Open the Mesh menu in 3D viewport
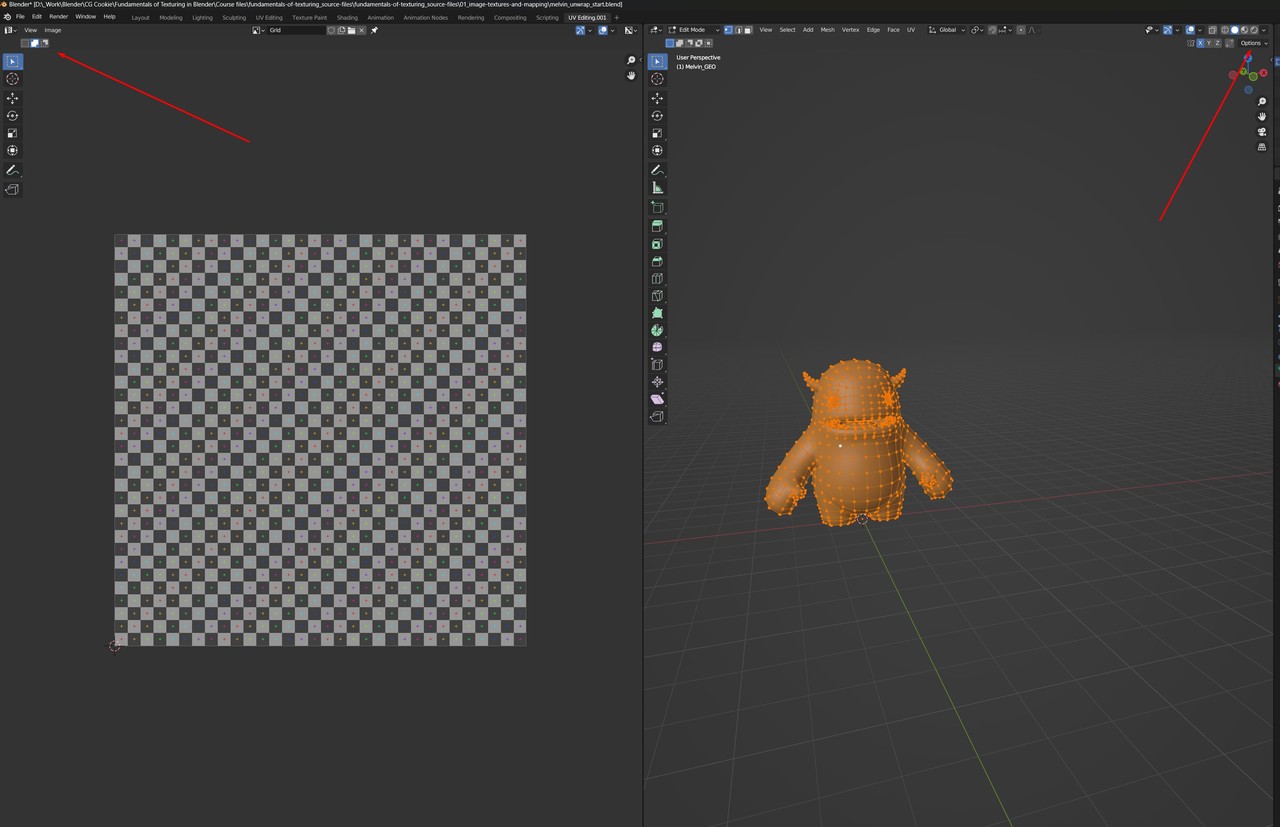Image resolution: width=1280 pixels, height=827 pixels. click(x=827, y=30)
